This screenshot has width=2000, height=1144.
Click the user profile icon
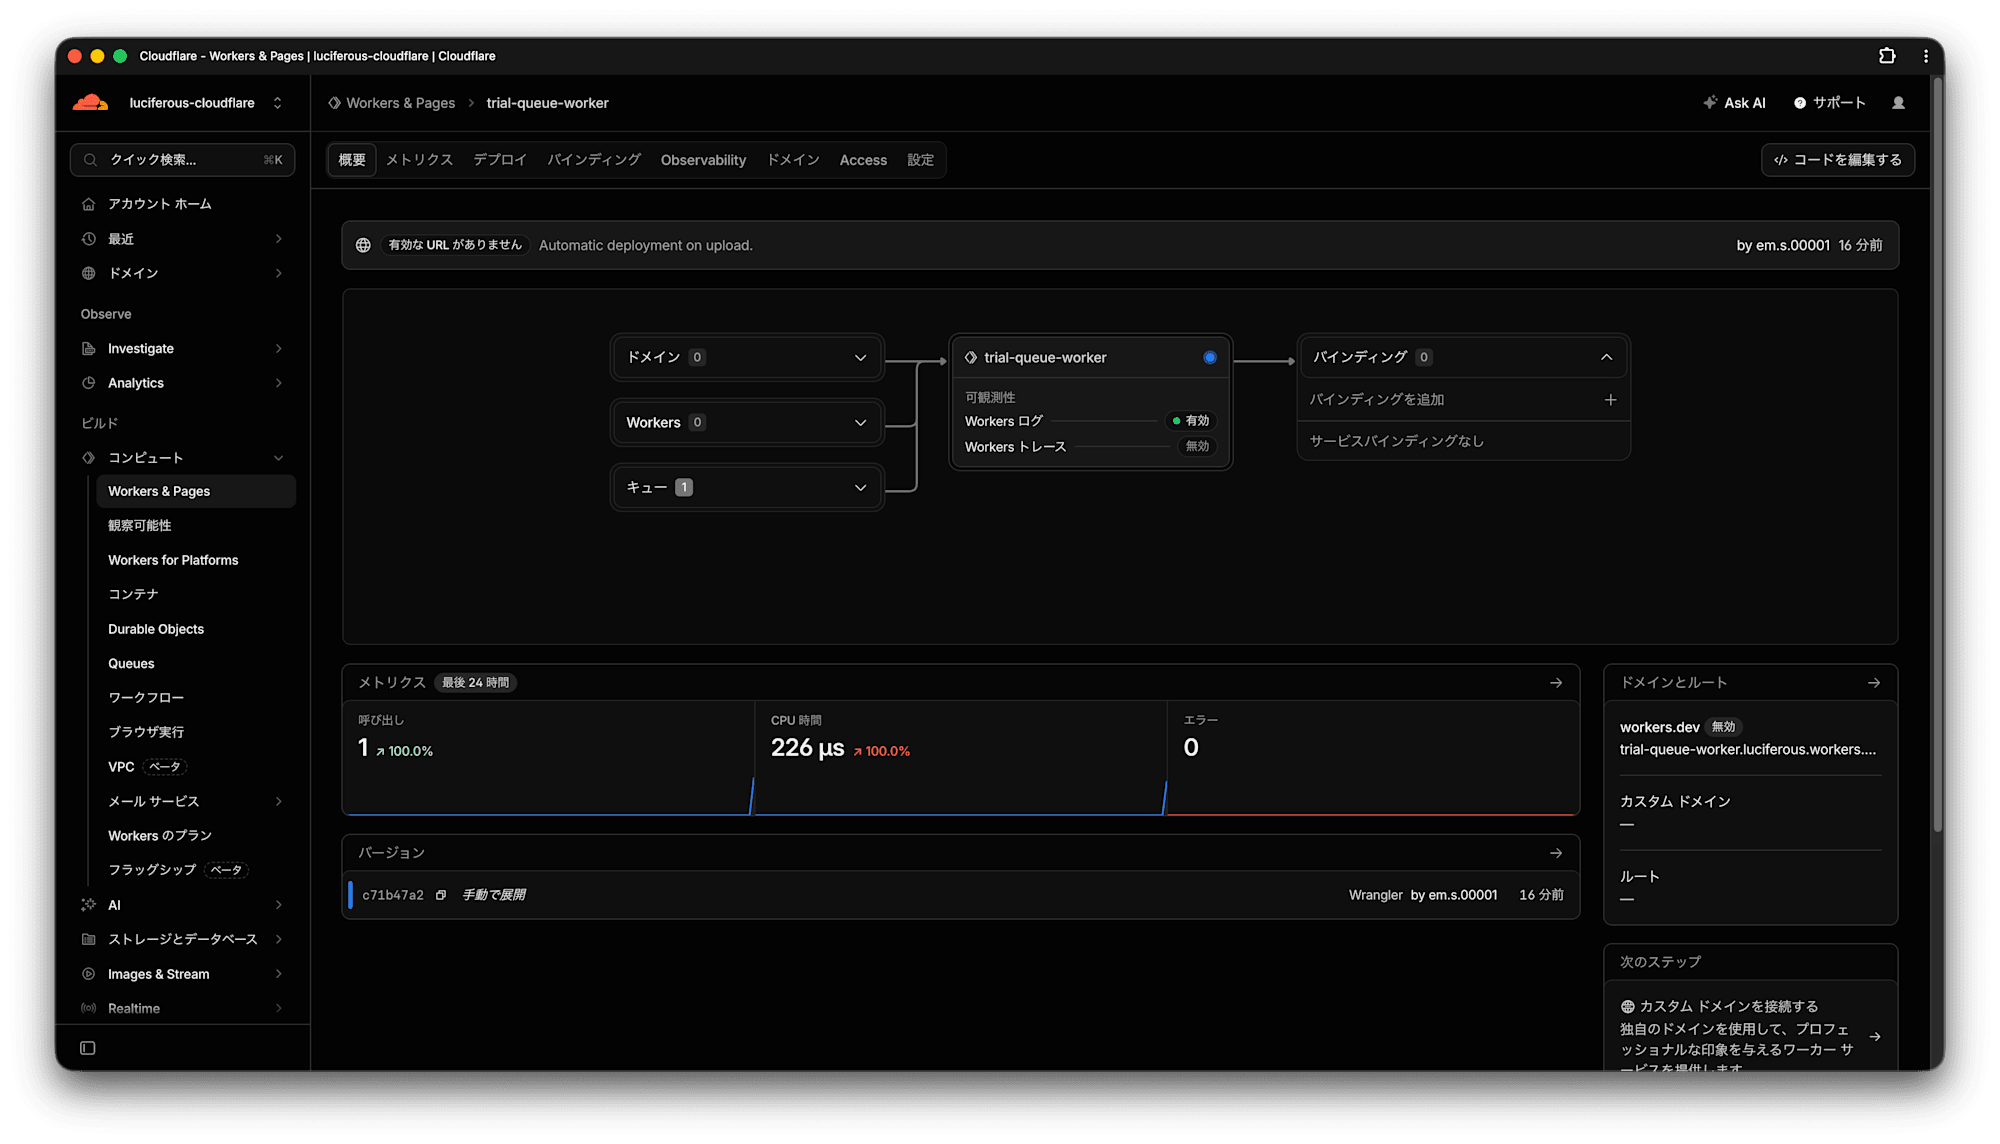tap(1898, 103)
